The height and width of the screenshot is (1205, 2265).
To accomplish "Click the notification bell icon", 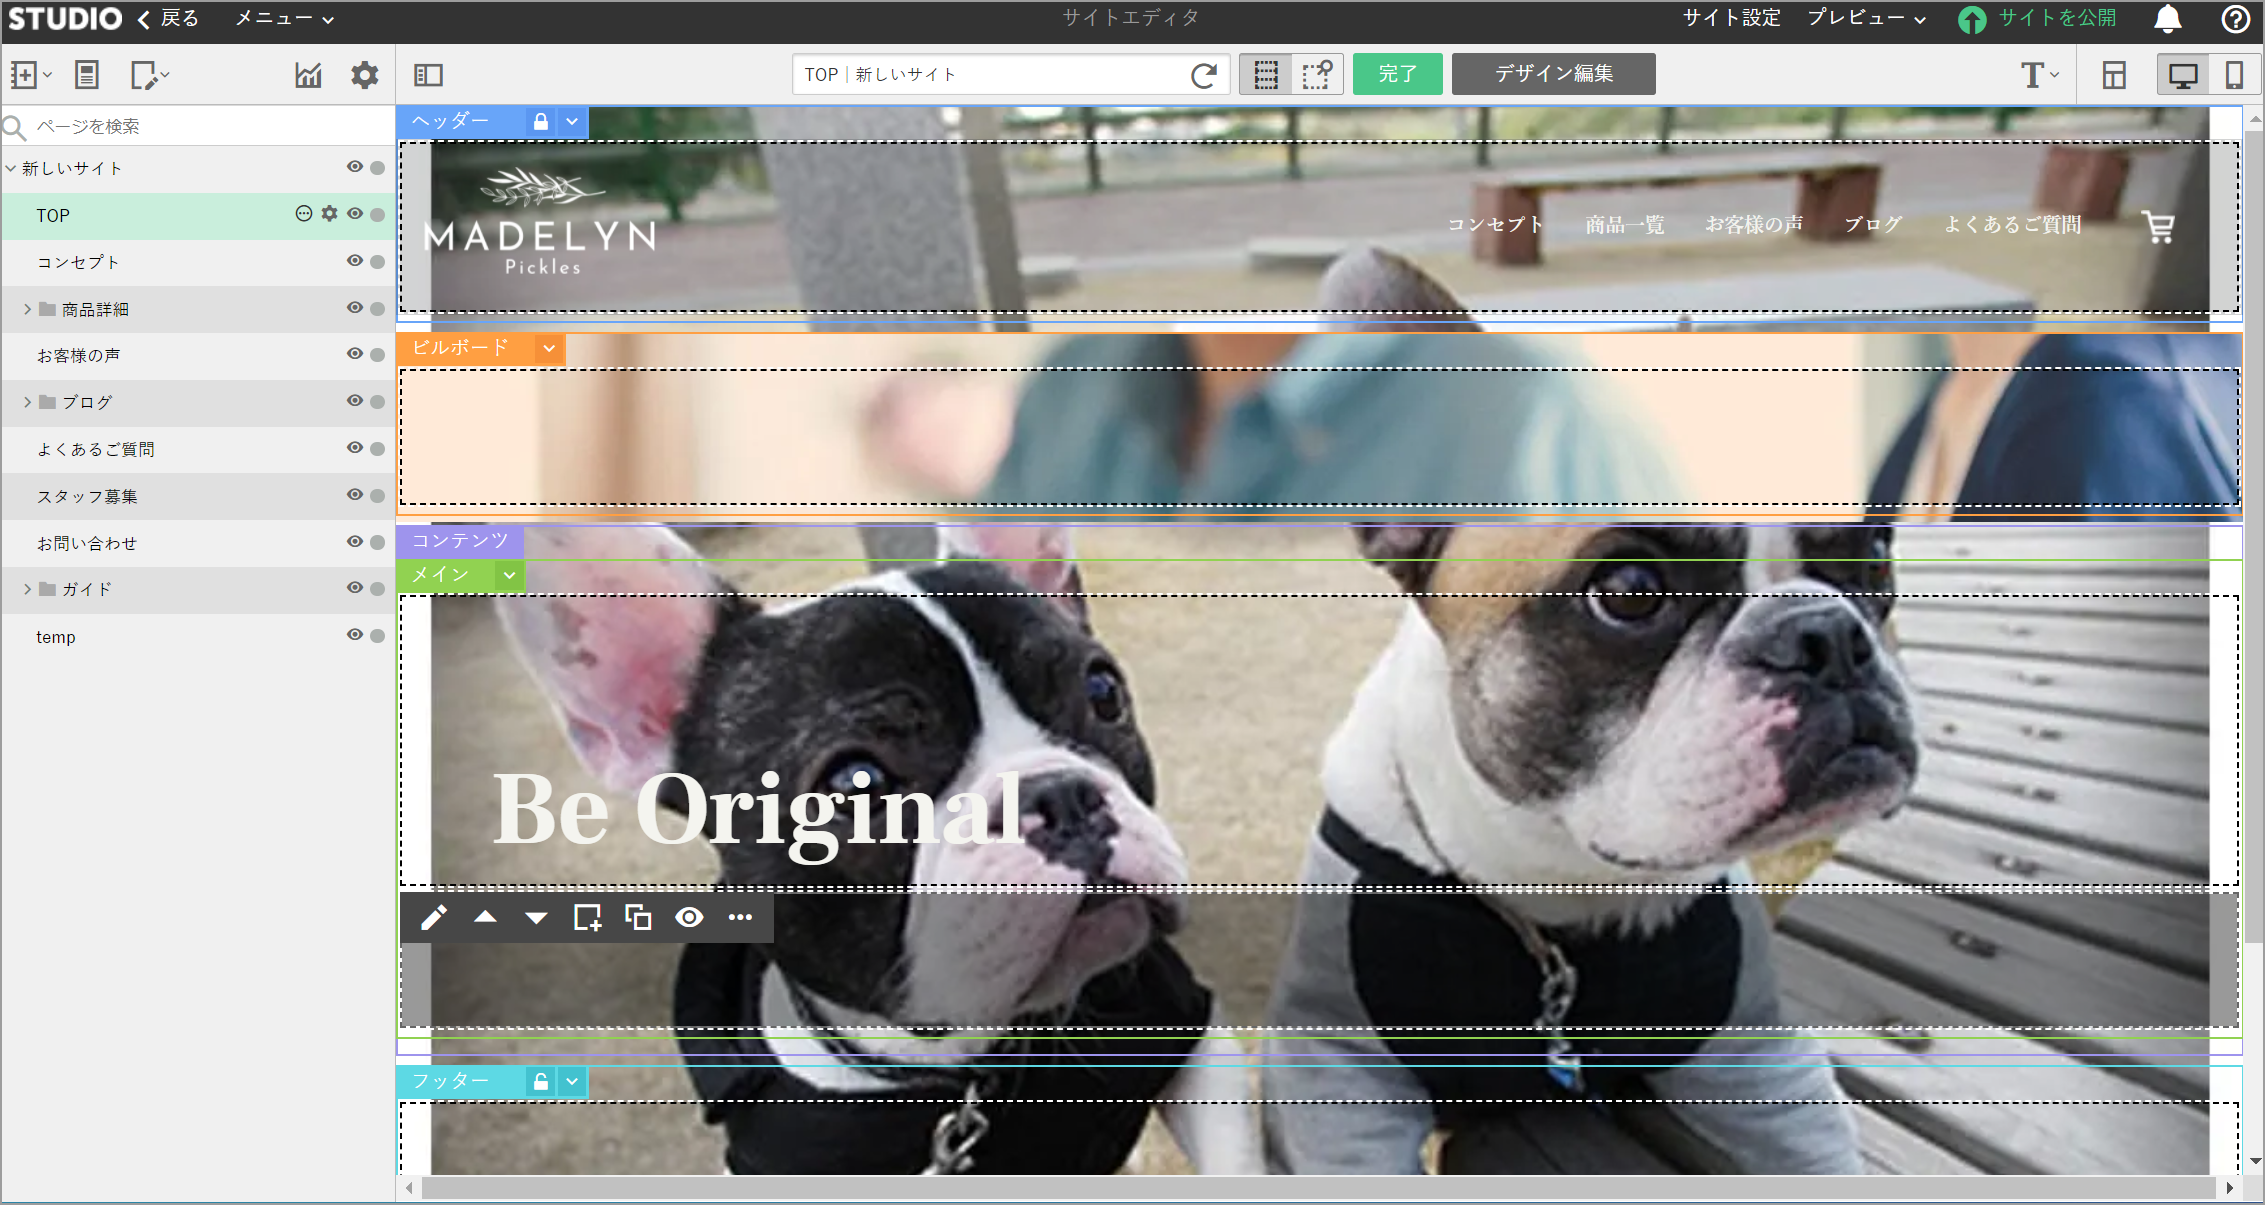I will 2167,19.
